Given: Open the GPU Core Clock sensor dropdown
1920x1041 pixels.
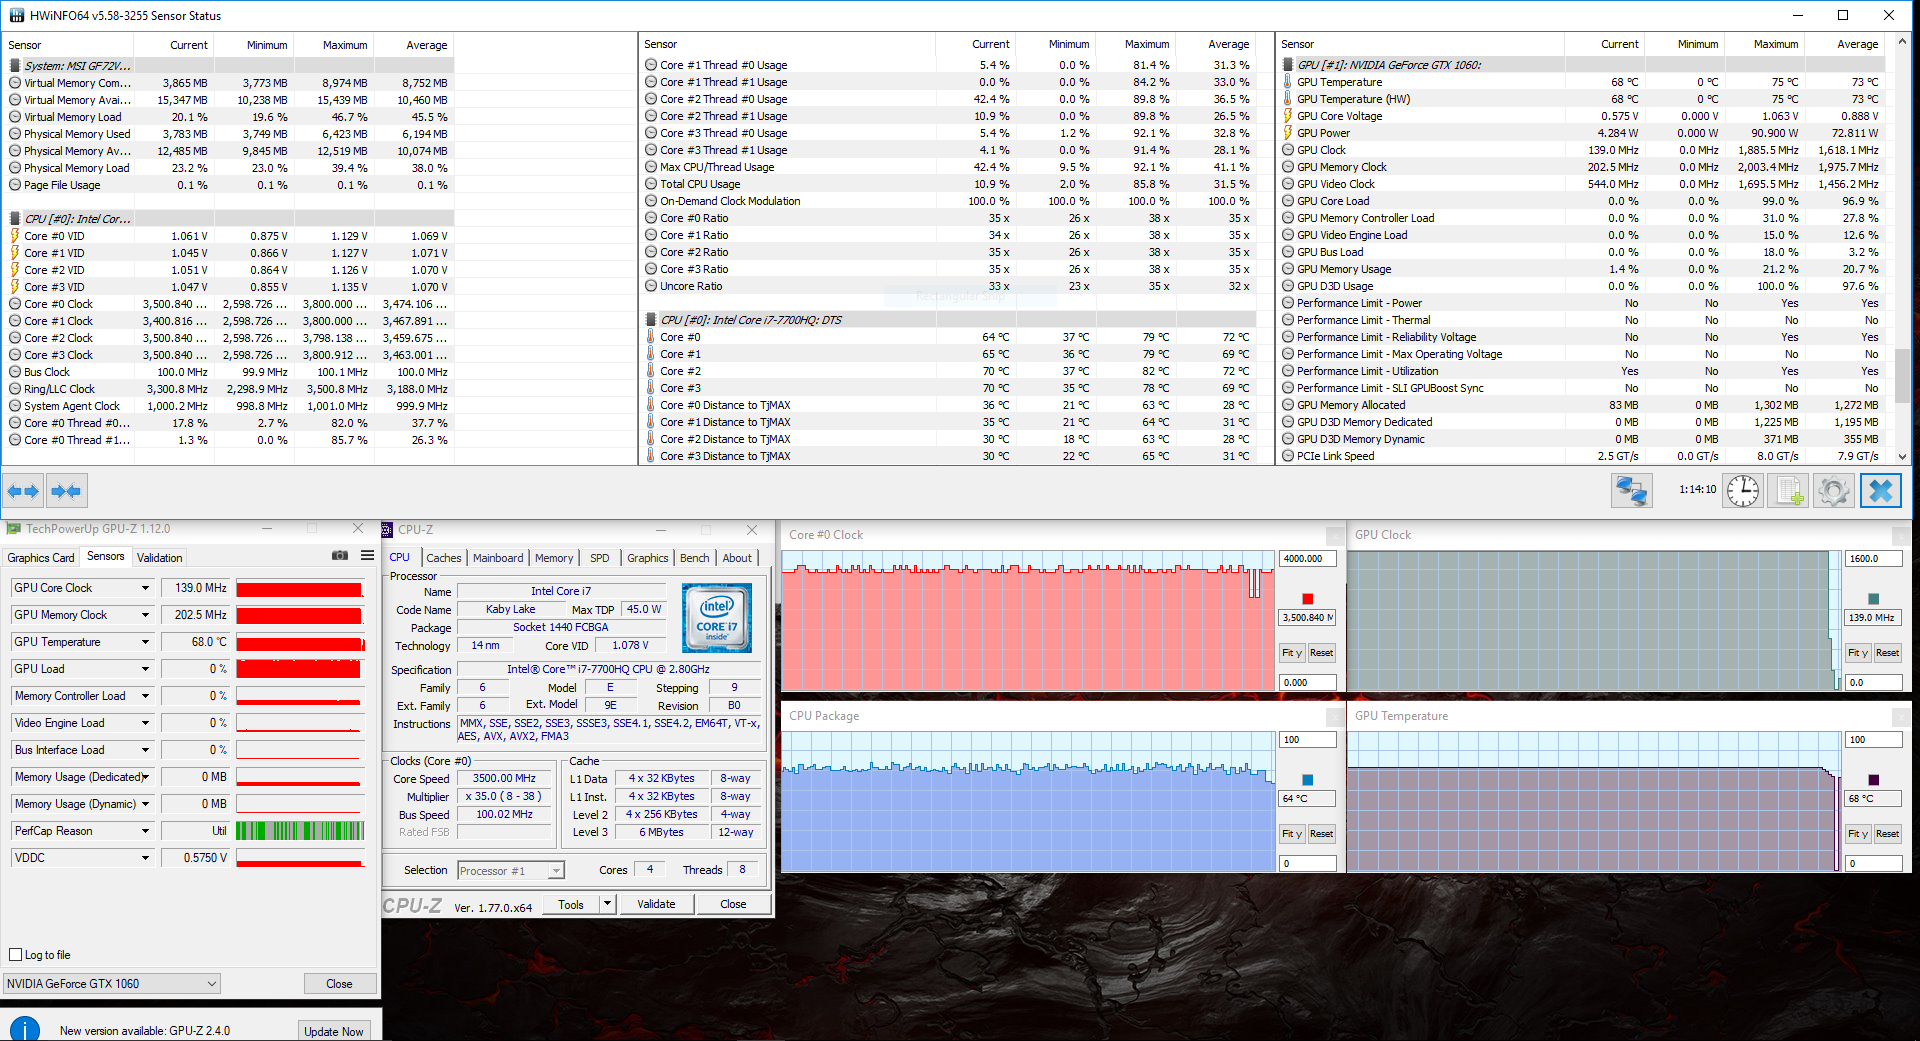Looking at the screenshot, I should [145, 588].
